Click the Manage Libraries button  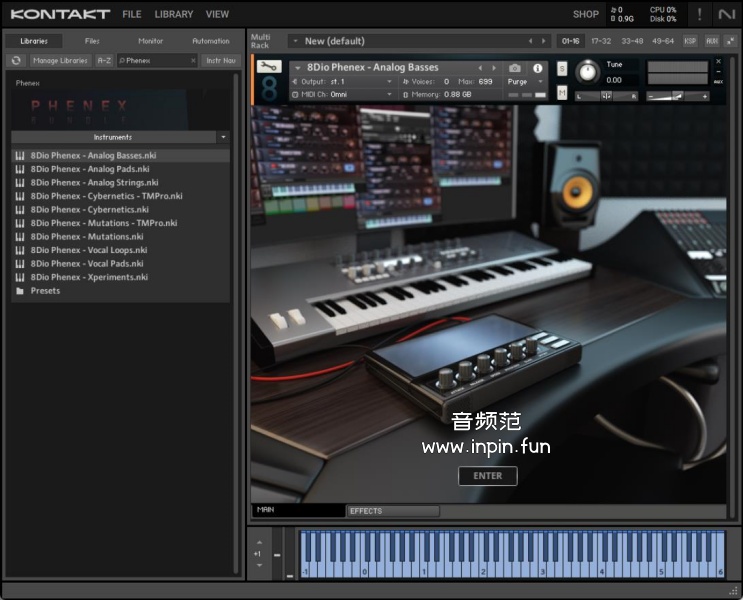[60, 61]
